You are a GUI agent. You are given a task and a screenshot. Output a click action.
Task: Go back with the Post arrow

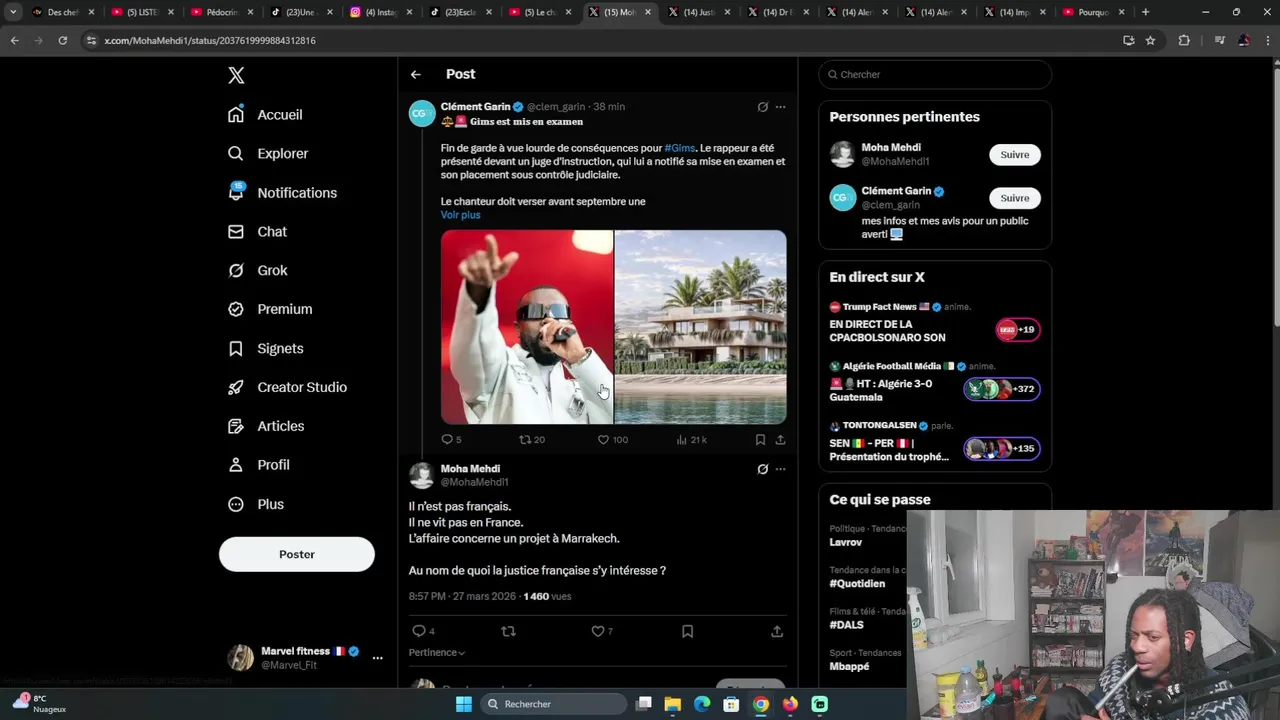click(x=415, y=74)
